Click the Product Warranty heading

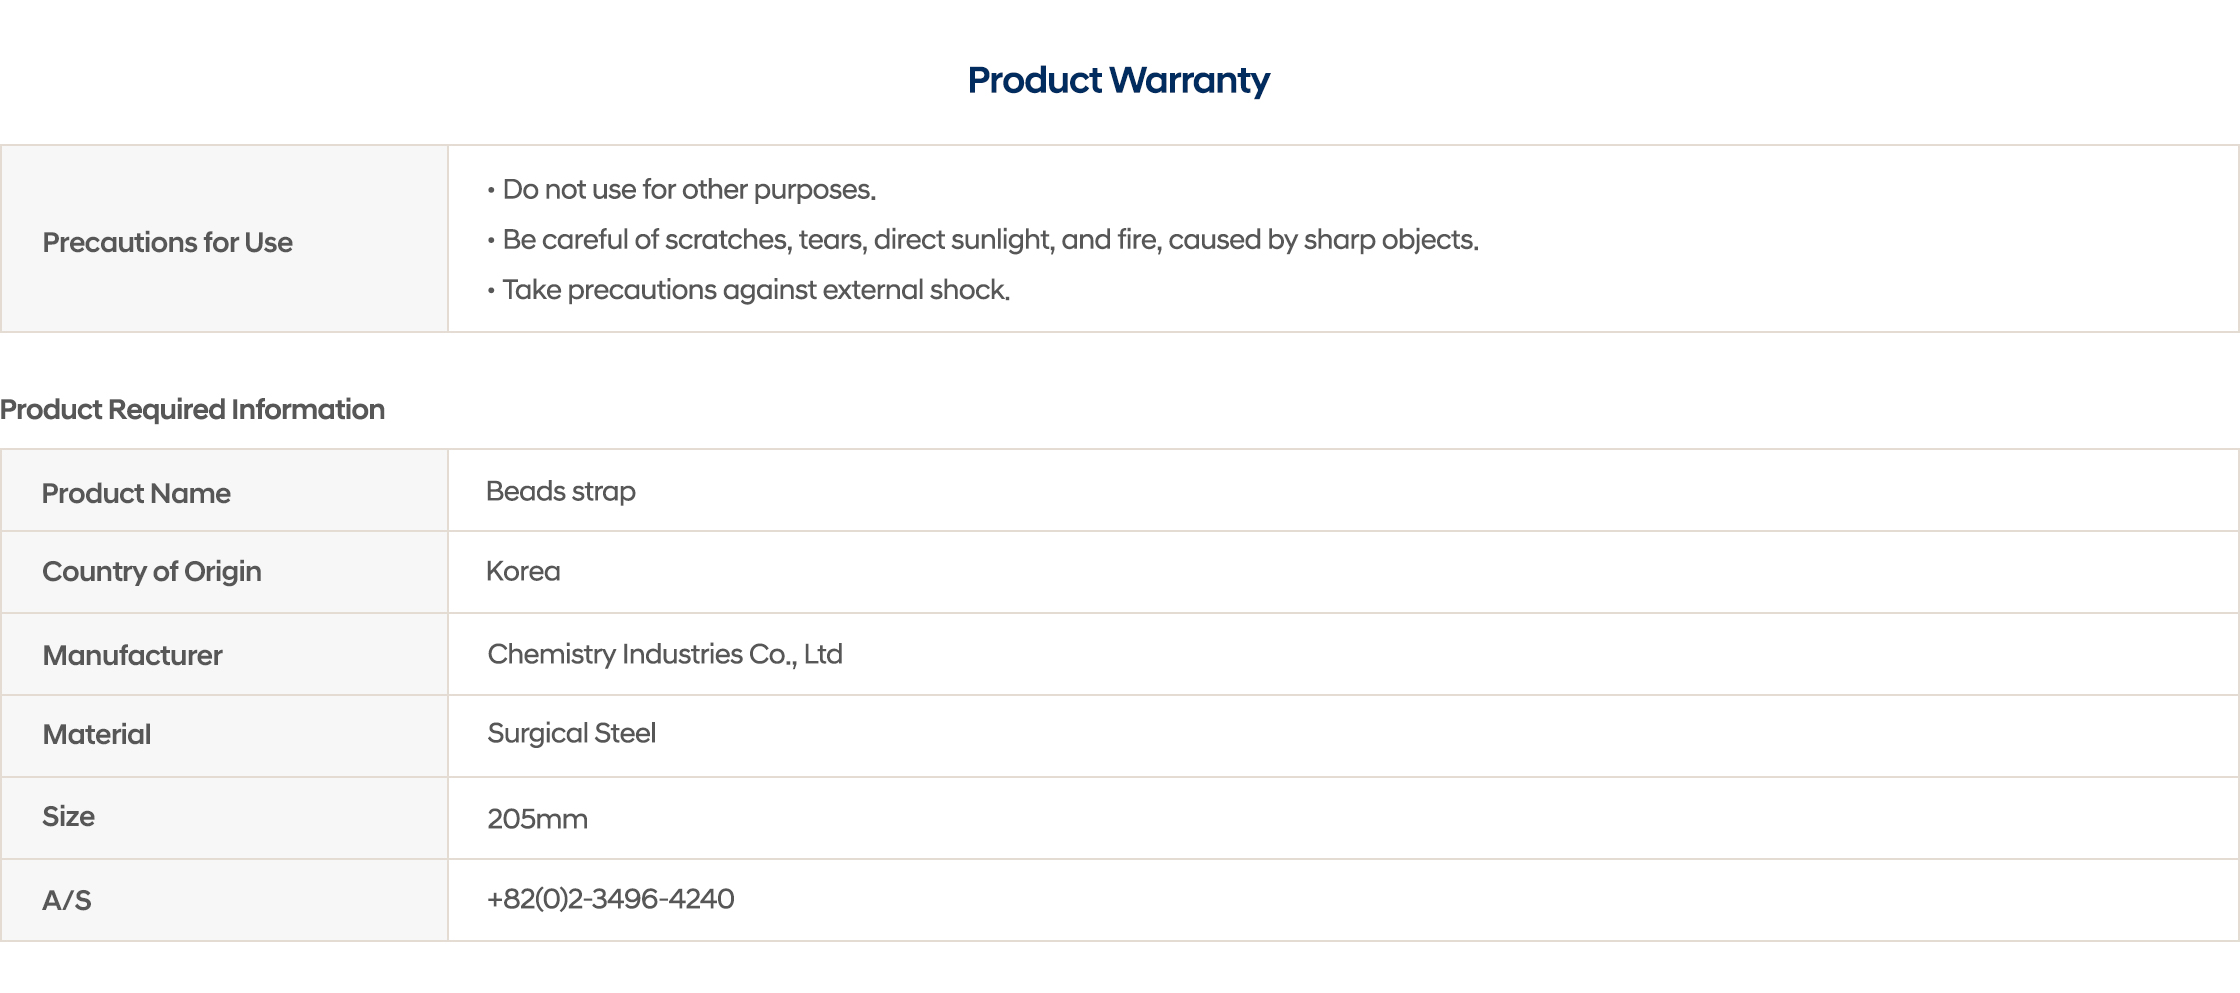tap(1118, 80)
